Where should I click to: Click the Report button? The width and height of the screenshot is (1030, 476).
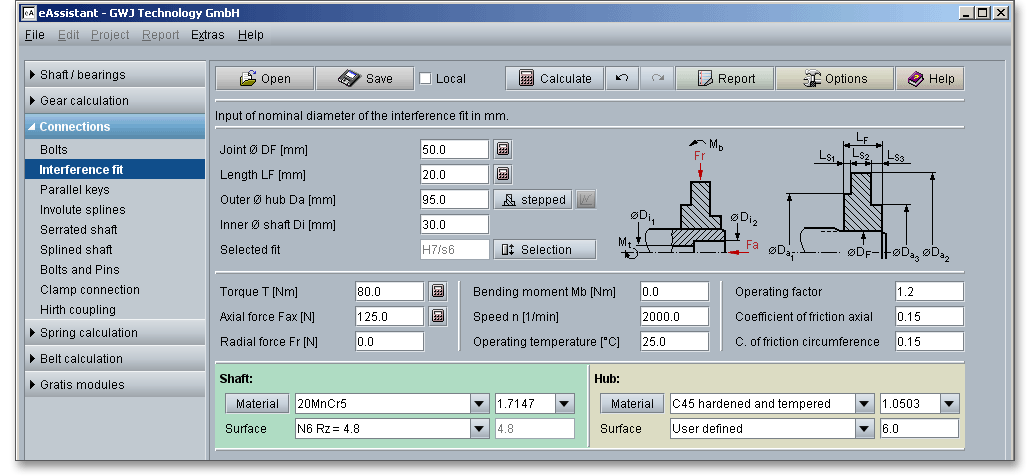[726, 79]
